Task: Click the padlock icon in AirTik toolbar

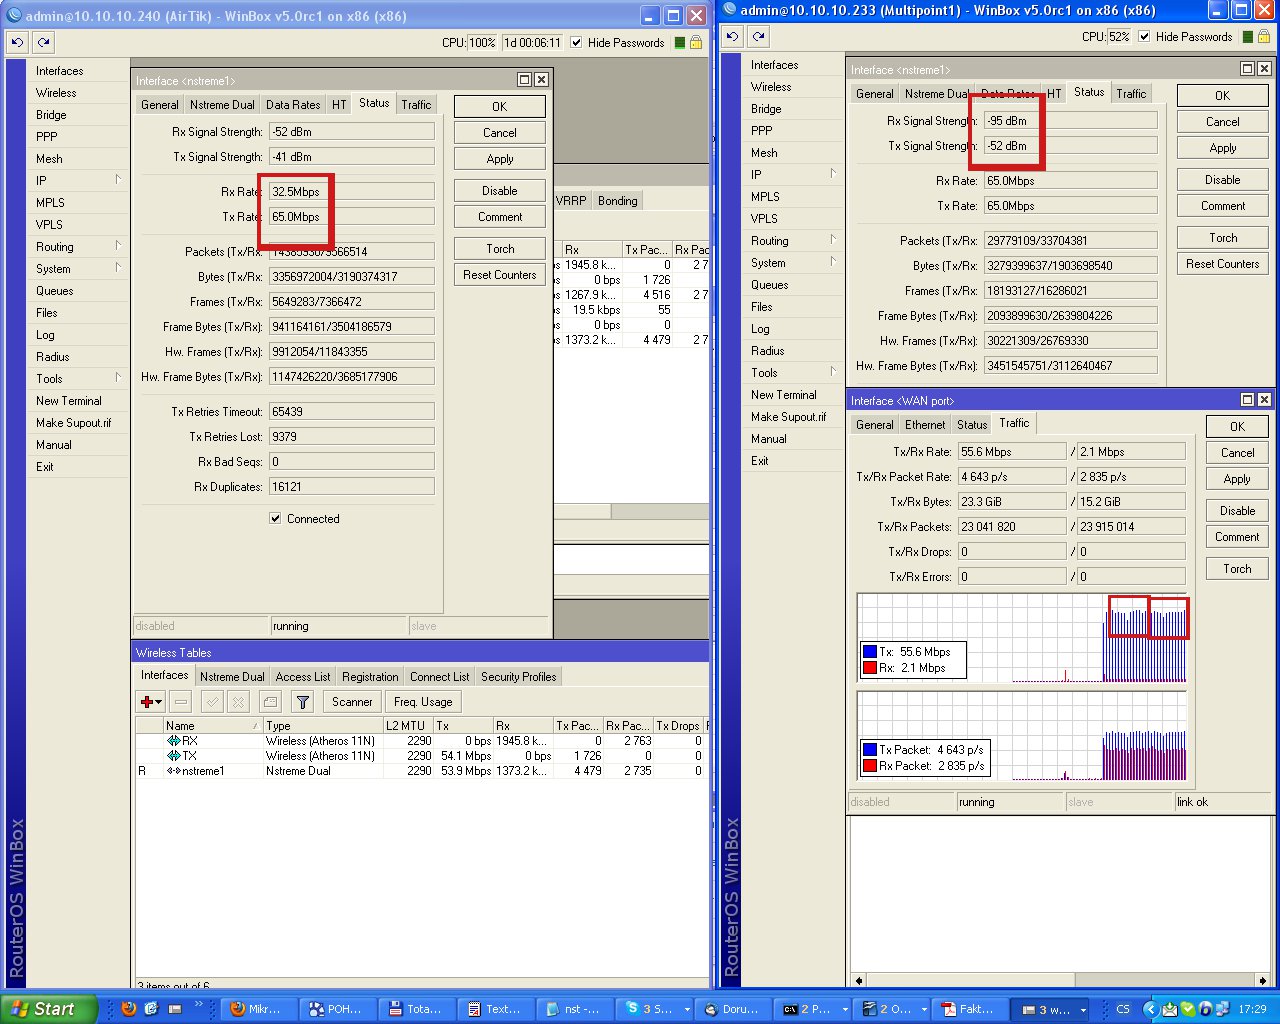Action: pos(696,42)
